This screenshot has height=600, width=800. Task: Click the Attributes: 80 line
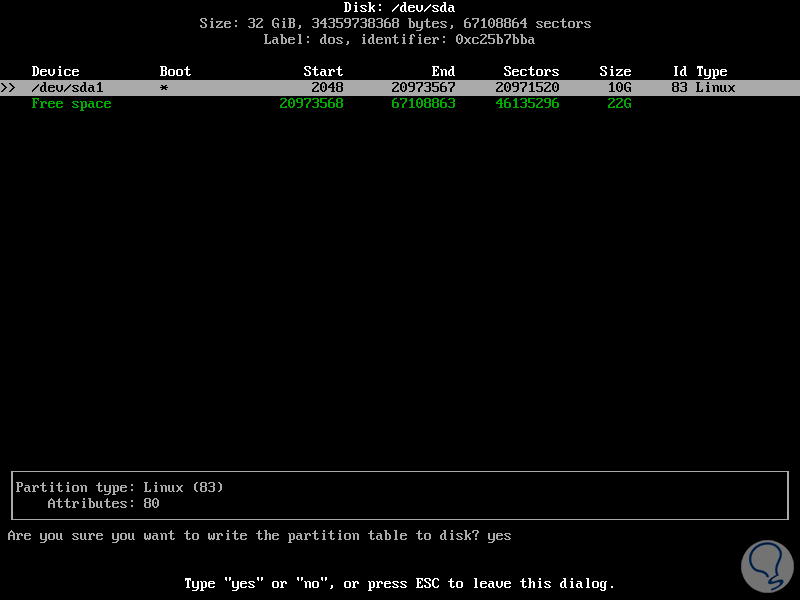103,504
